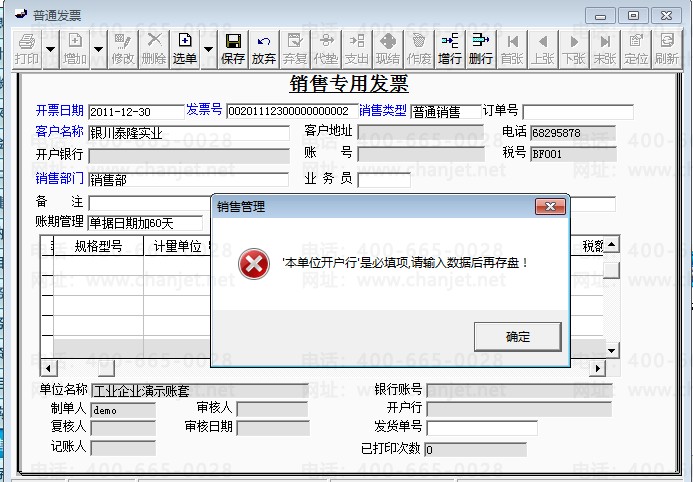The image size is (693, 482).
Task: Go to next invoice with 下张
Action: [x=574, y=49]
